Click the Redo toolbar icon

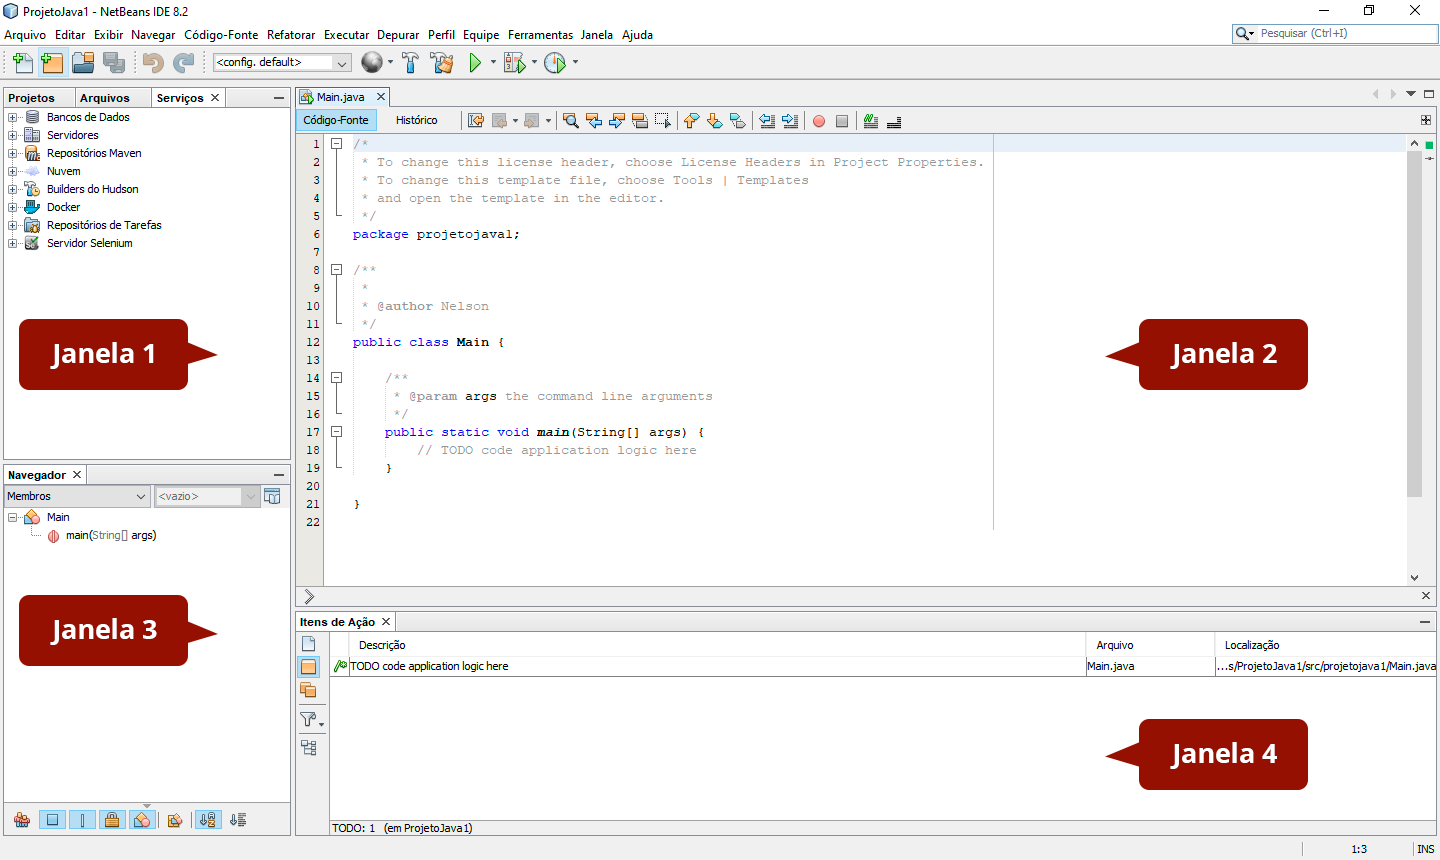[x=184, y=63]
